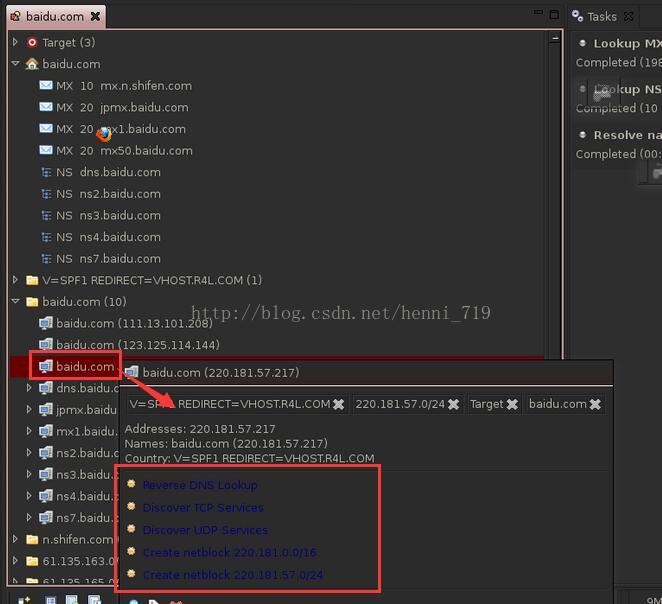Select MX 20 mx50.baidu.com envelope icon
The image size is (662, 604).
point(46,150)
